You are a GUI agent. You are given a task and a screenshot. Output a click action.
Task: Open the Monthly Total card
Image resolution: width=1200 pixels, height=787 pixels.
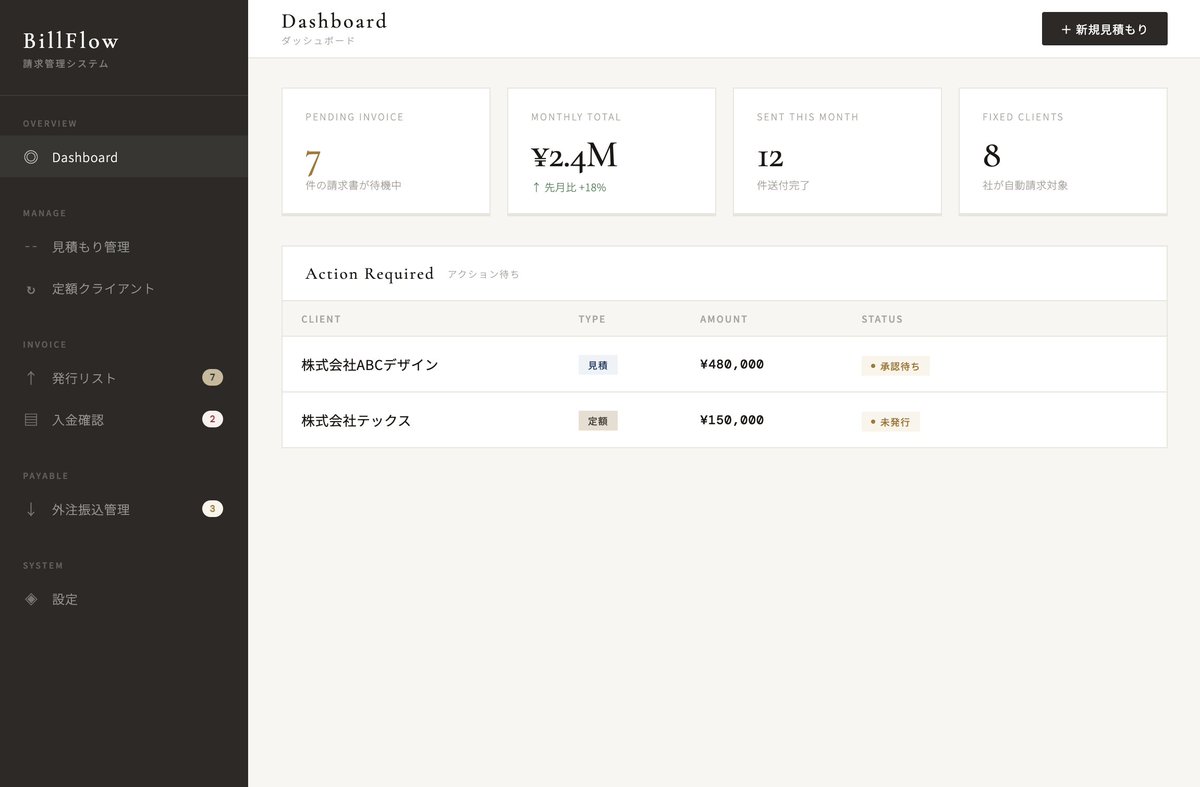click(x=611, y=151)
